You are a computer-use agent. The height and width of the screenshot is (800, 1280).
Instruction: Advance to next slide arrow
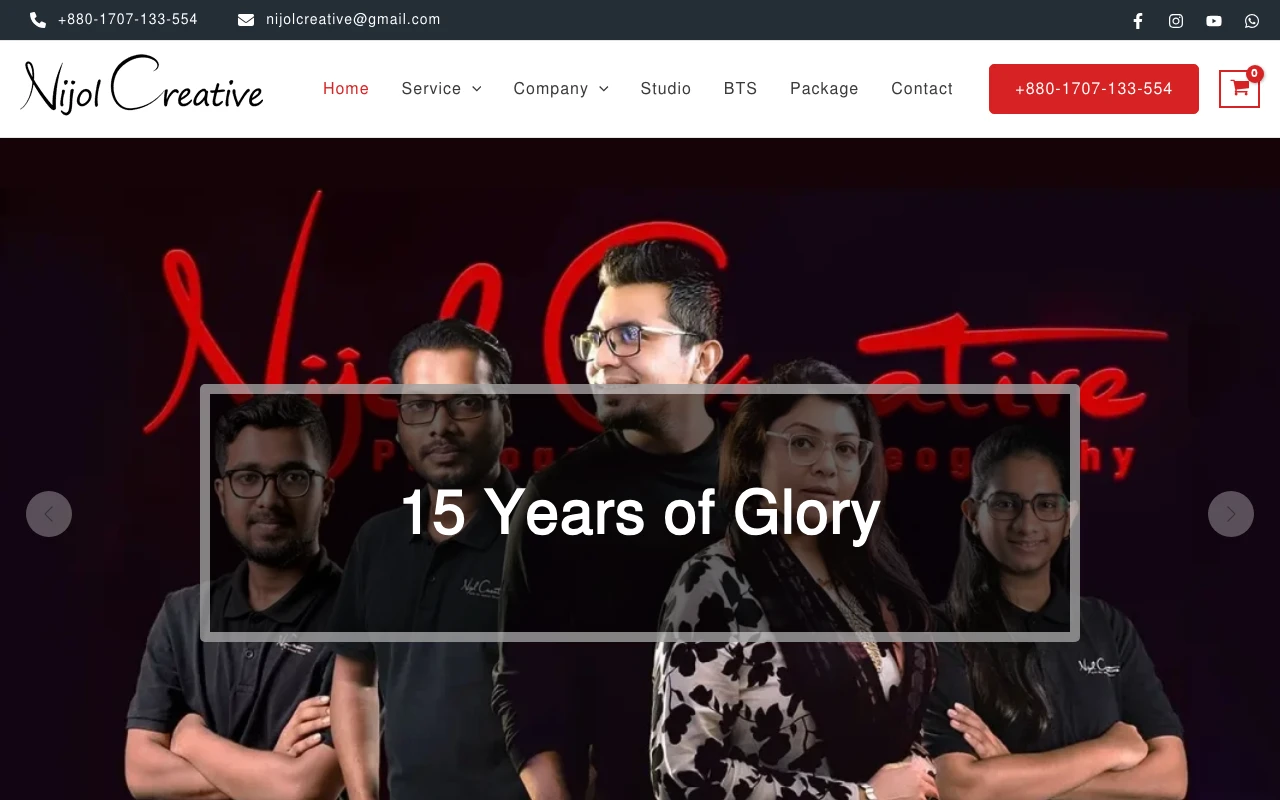1231,514
